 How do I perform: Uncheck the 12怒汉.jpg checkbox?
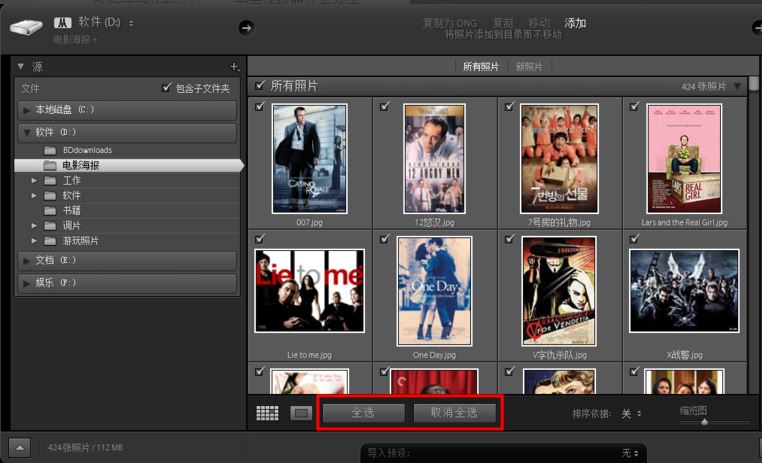tap(385, 106)
